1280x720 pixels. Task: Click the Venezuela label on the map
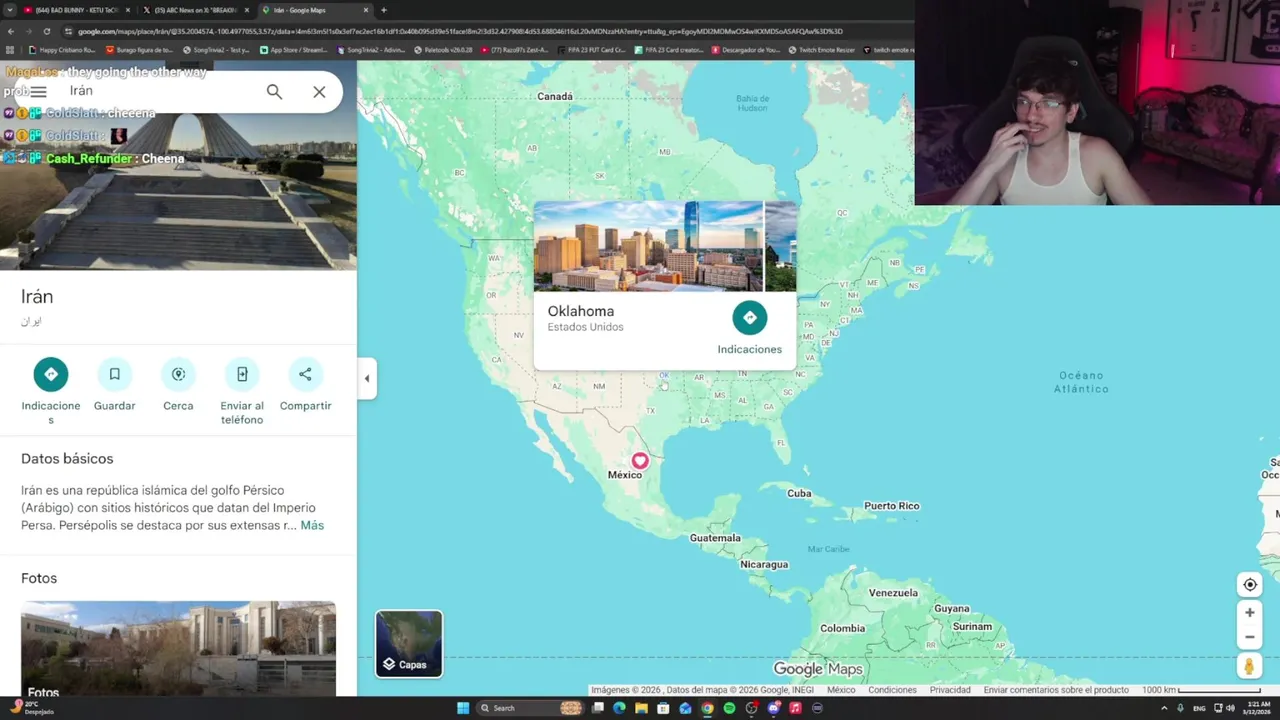coord(893,593)
